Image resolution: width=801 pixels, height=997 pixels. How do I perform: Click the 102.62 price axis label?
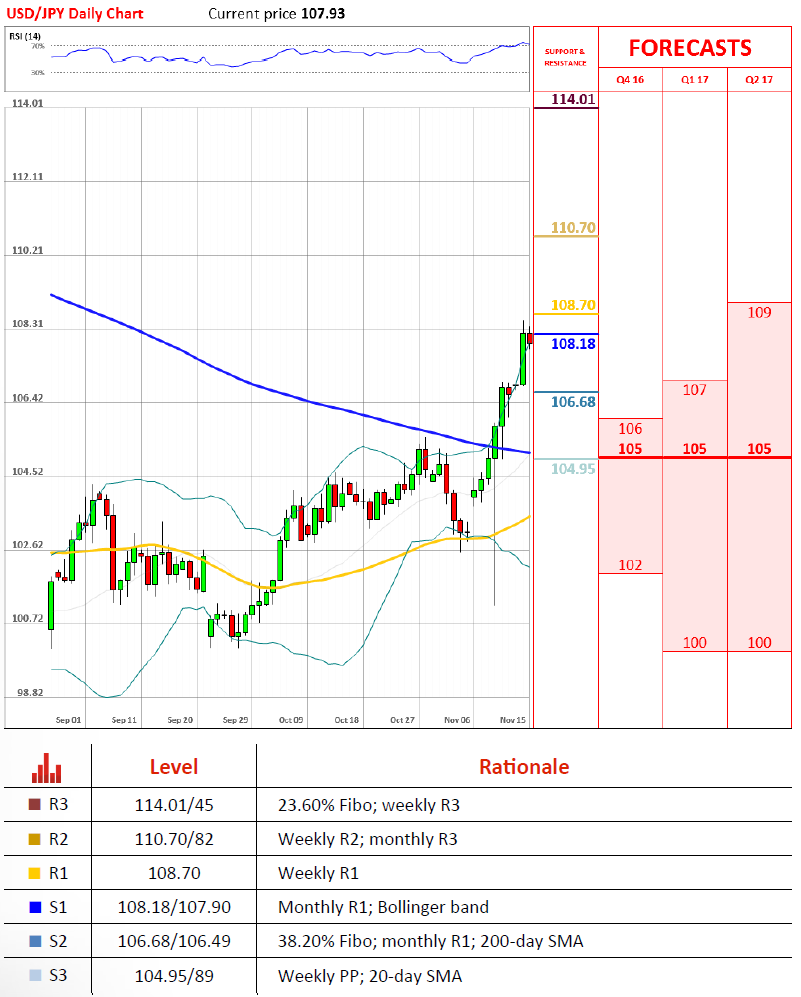point(27,545)
